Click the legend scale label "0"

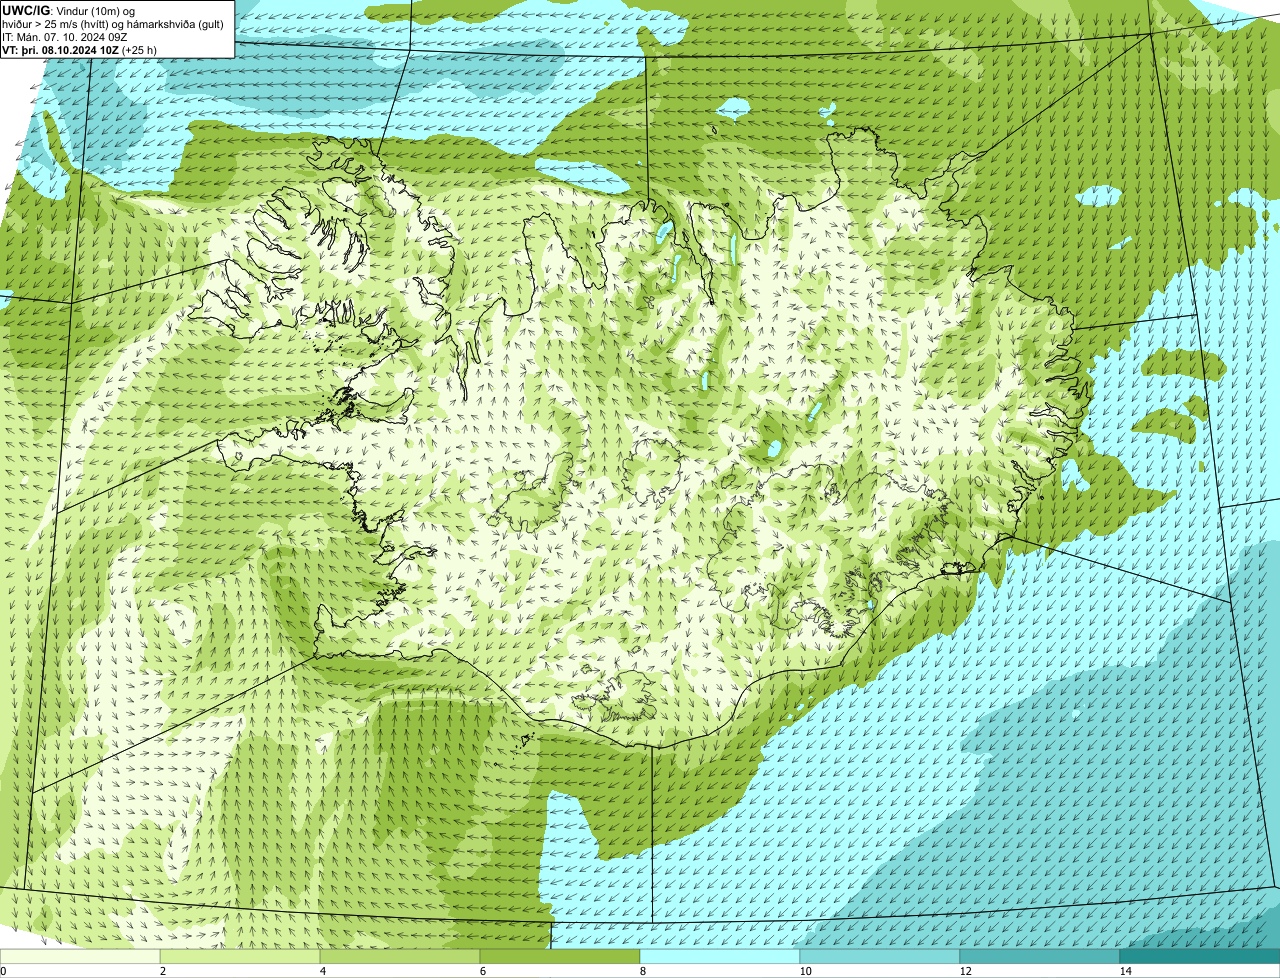pos(3,971)
